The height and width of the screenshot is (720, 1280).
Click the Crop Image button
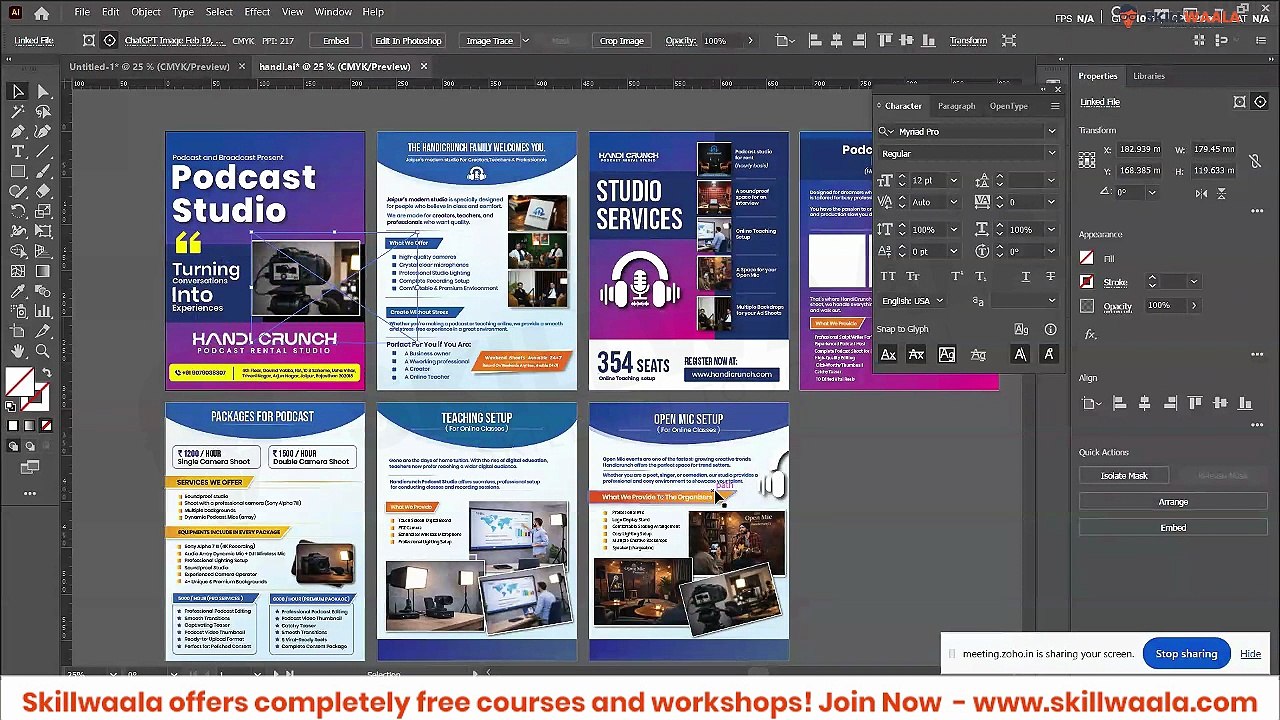coord(621,41)
